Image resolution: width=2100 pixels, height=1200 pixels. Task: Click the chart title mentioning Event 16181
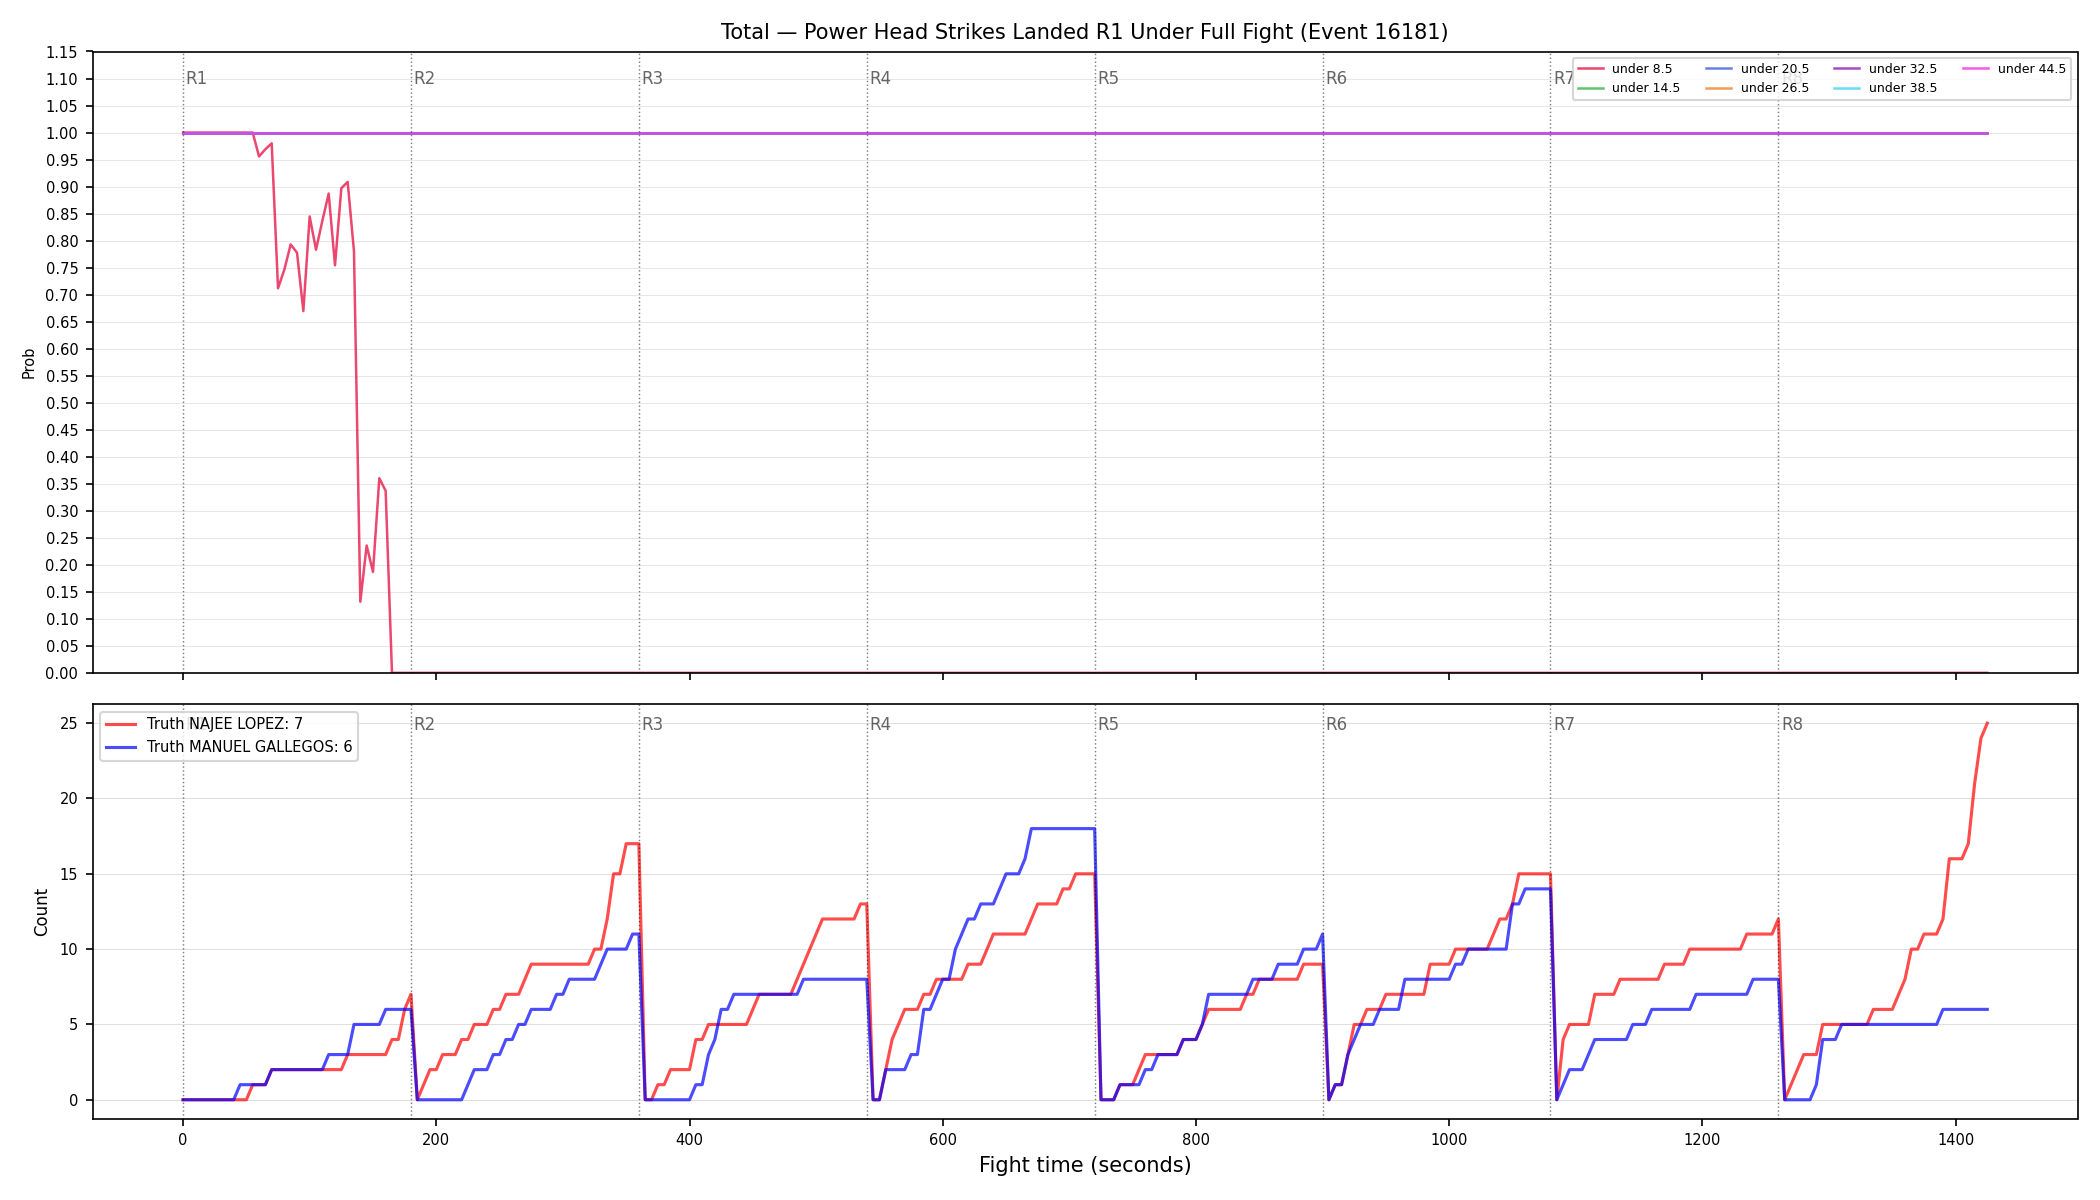(1084, 32)
